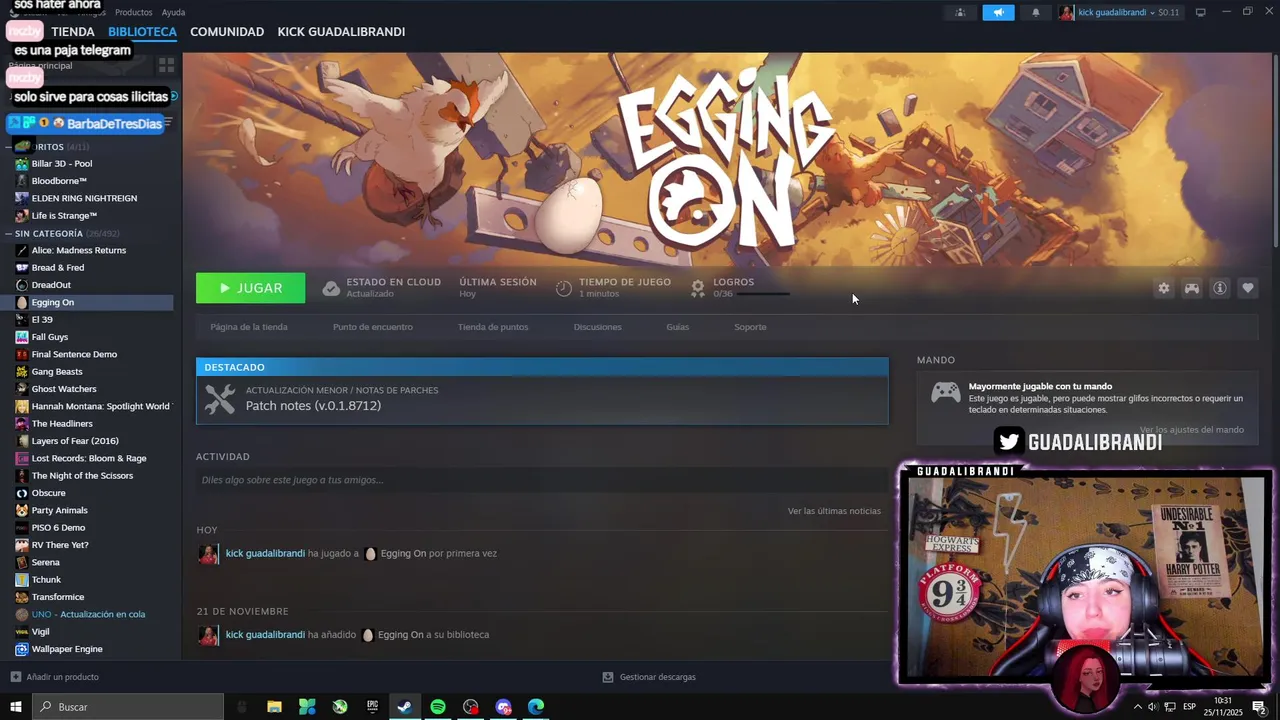Open Gestionar descargas
Viewport: 1280px width, 720px height.
(658, 677)
